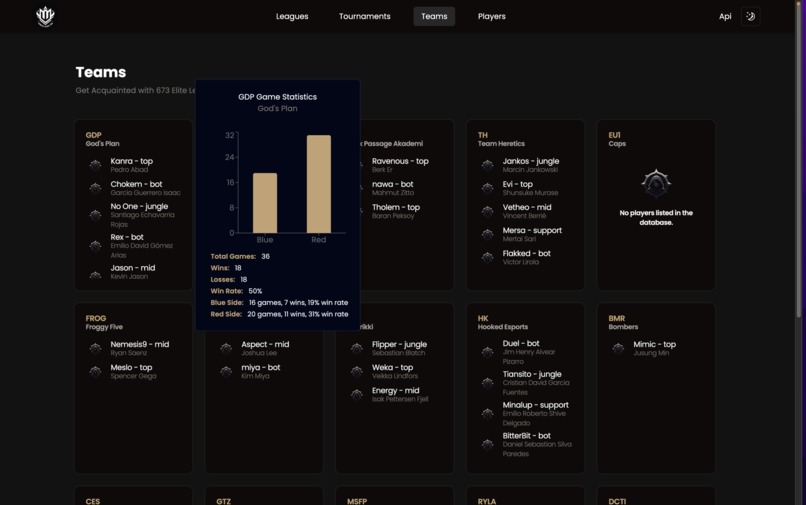Image resolution: width=806 pixels, height=505 pixels.
Task: Click the GDP Game Statistics title
Action: tap(278, 97)
